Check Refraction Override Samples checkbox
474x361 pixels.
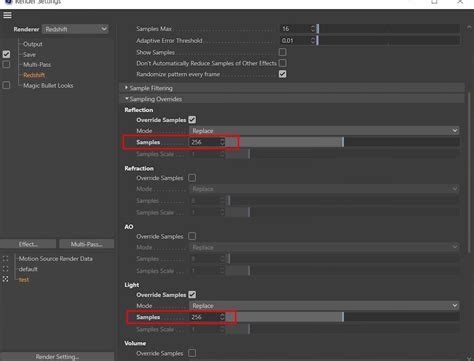coord(192,178)
